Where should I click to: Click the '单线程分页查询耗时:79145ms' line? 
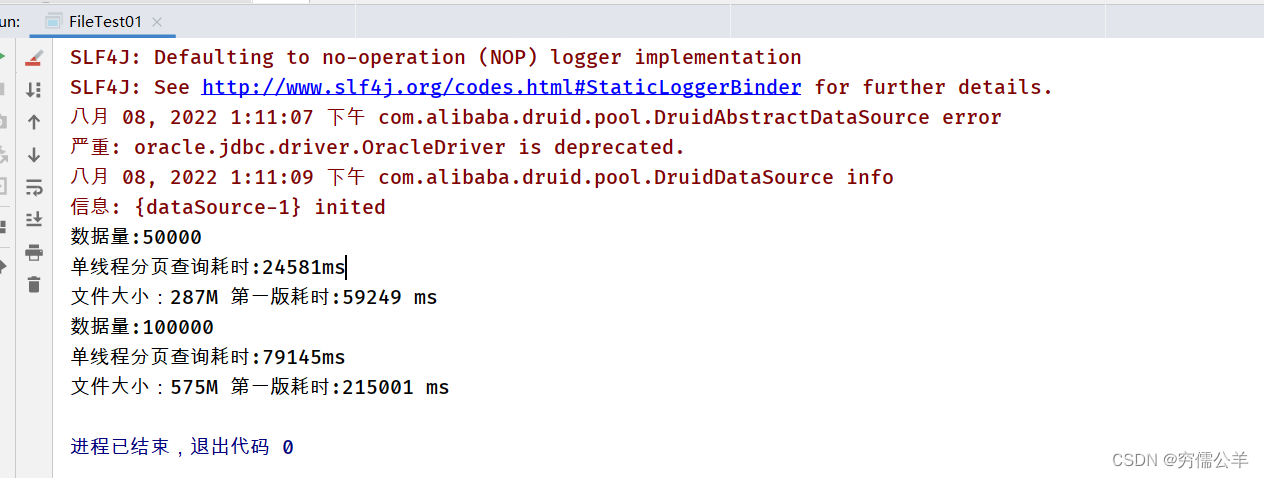pyautogui.click(x=208, y=357)
